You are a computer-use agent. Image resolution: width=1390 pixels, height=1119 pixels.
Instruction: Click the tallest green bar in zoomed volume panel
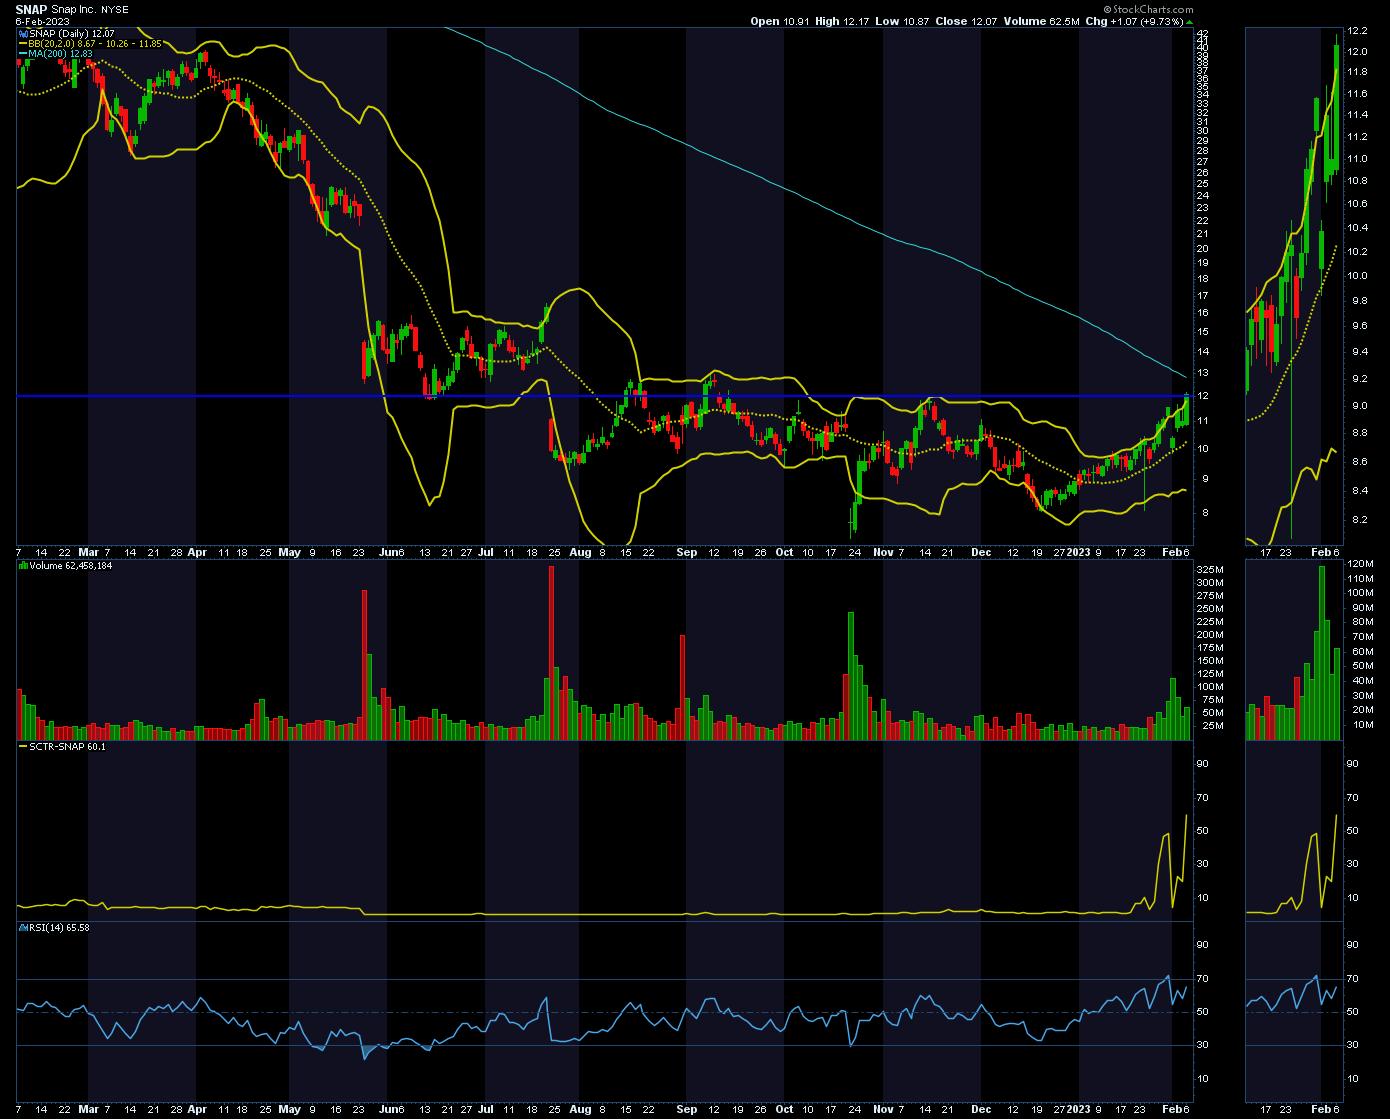pyautogui.click(x=1322, y=652)
